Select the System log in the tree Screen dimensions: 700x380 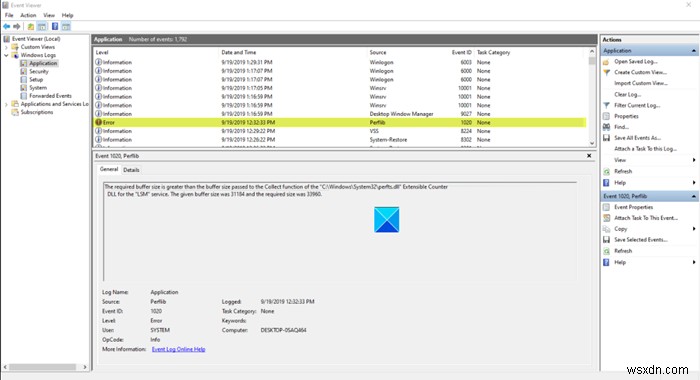(38, 88)
